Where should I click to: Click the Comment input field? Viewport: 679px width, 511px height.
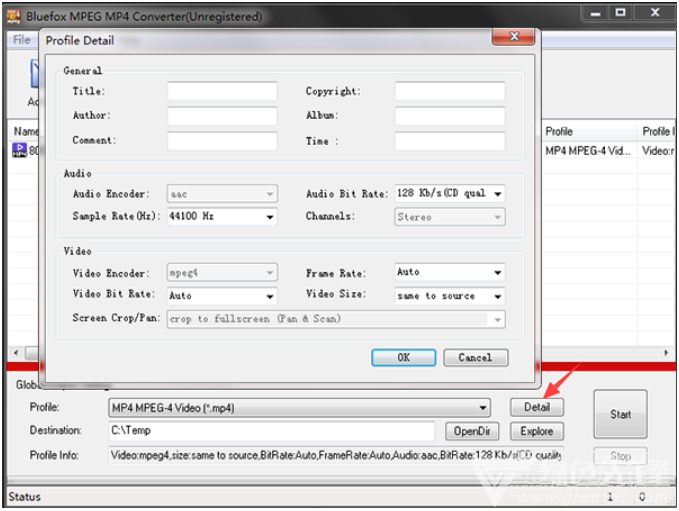tap(222, 141)
